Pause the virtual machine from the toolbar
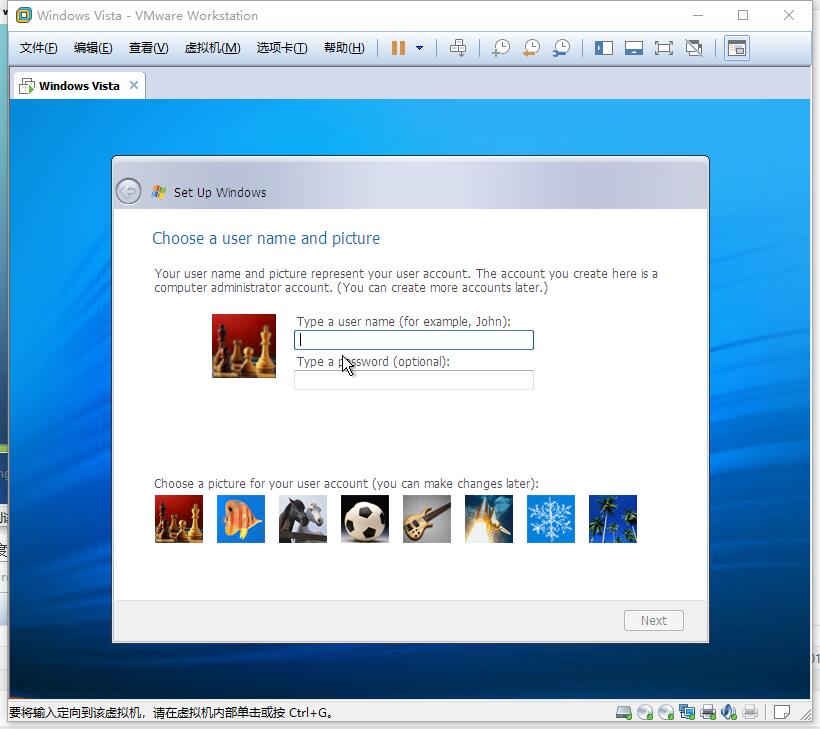 tap(398, 48)
